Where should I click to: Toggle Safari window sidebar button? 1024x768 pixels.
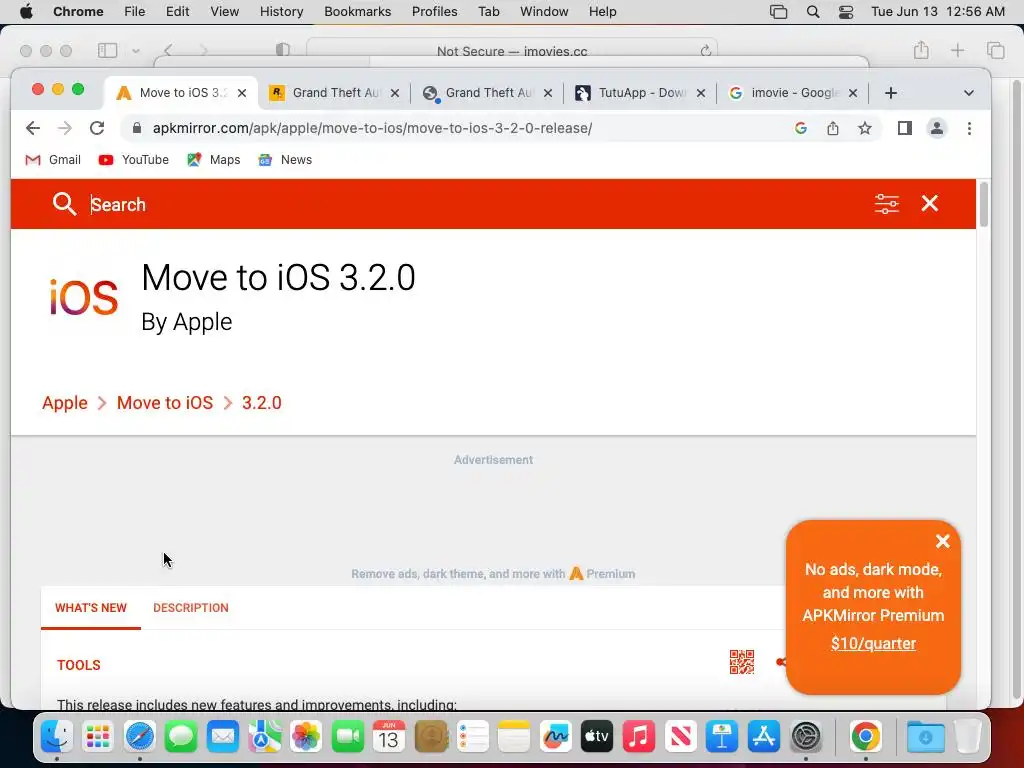107,50
